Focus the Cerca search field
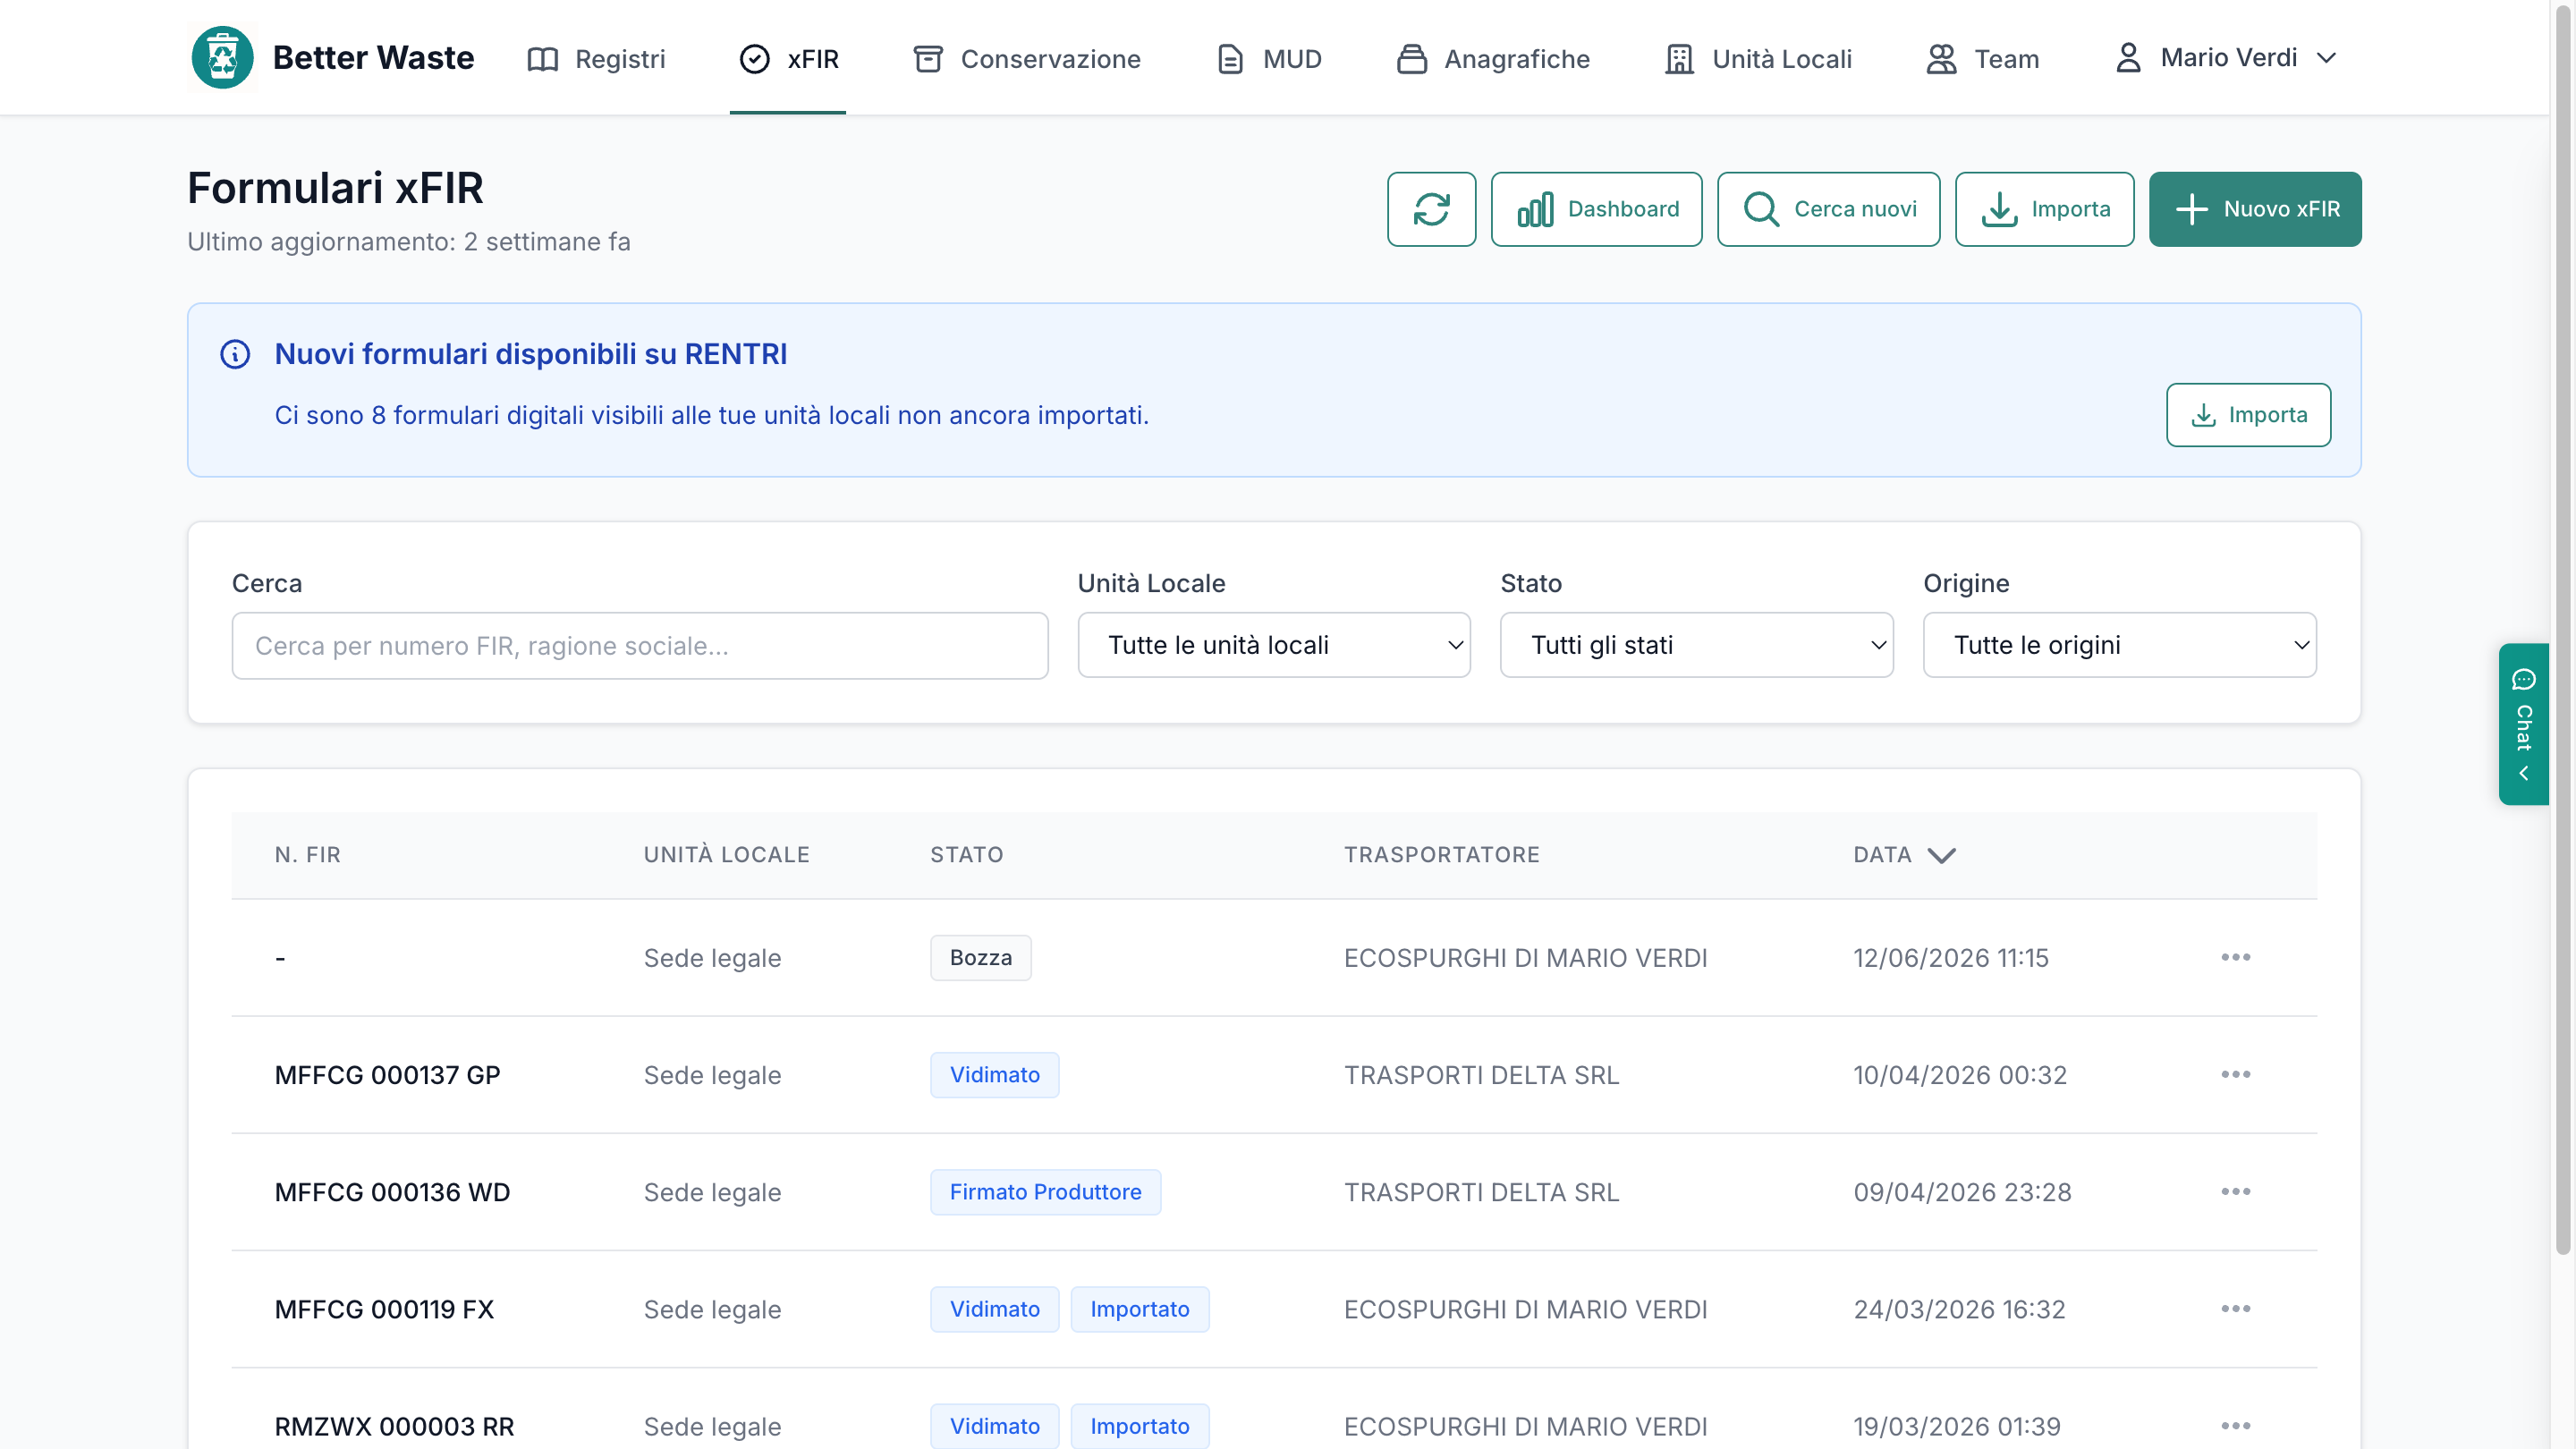Viewport: 2576px width, 1449px height. [640, 645]
